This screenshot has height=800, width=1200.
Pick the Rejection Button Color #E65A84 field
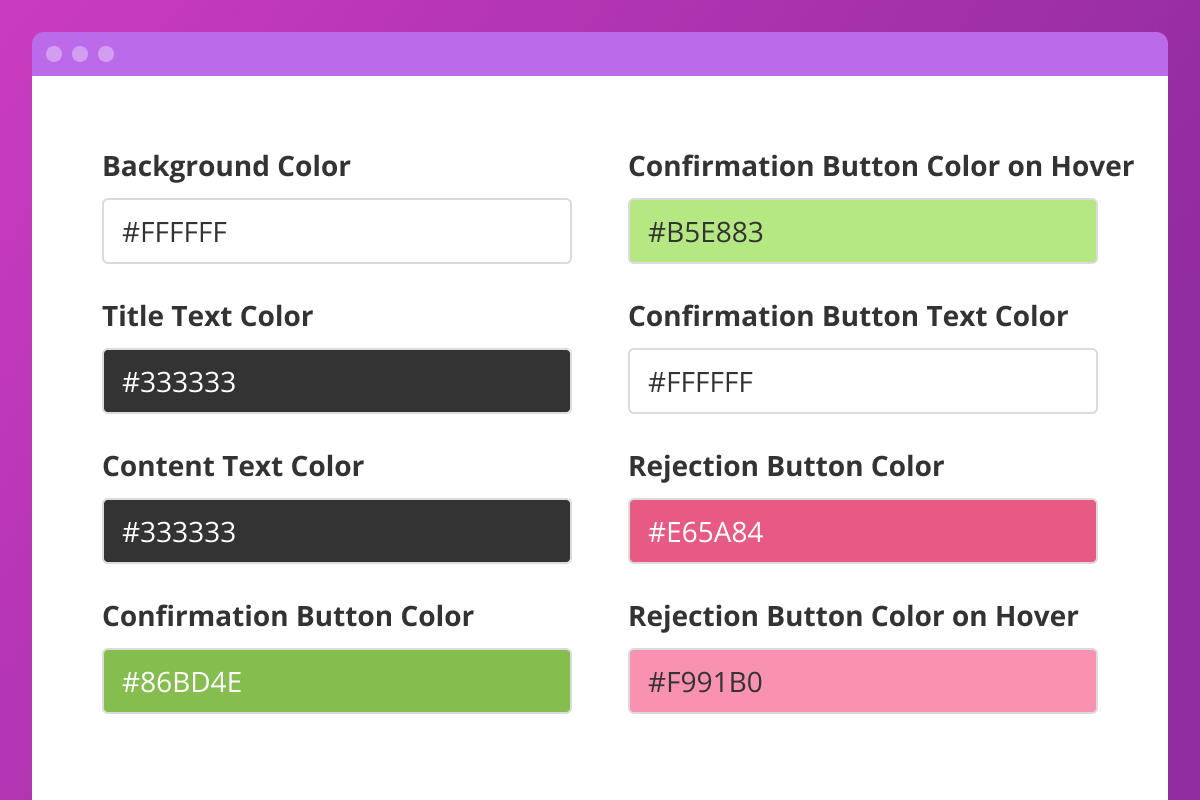click(x=863, y=531)
